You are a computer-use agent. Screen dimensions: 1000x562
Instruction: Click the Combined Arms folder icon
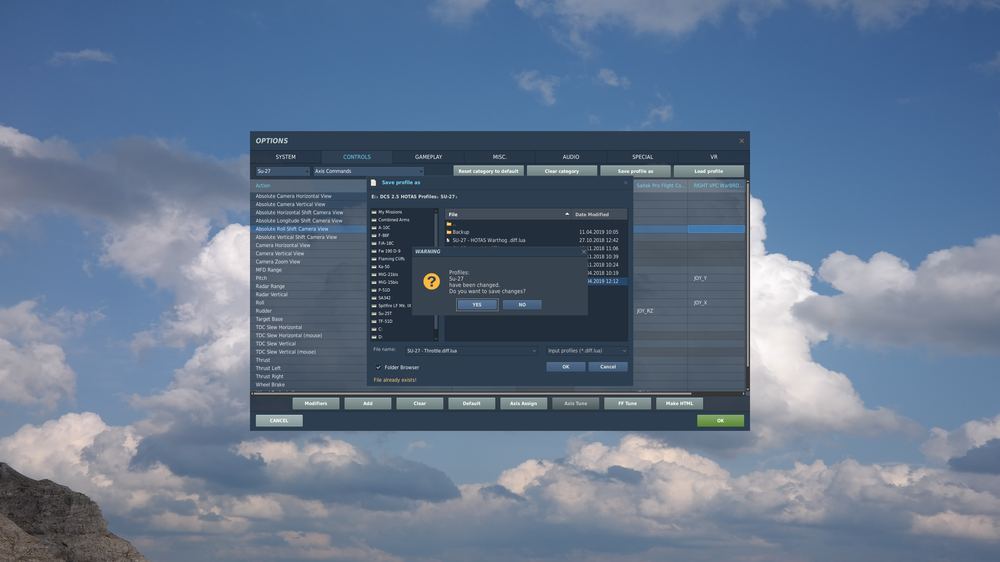[374, 219]
